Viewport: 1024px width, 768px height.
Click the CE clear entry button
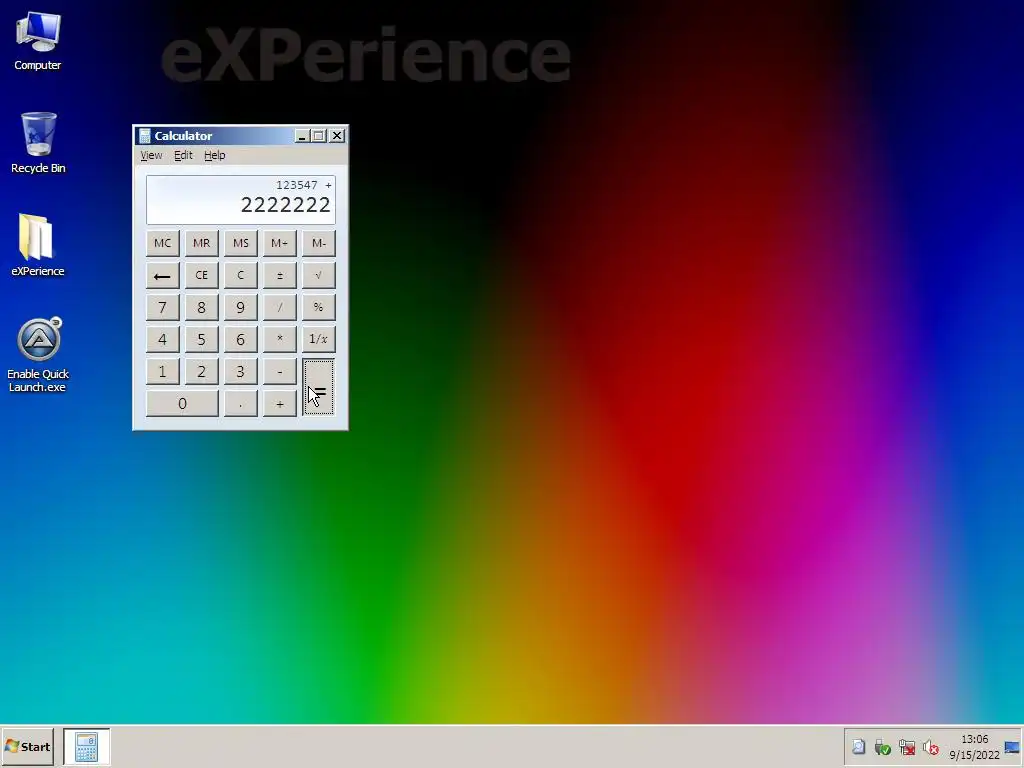(x=201, y=275)
